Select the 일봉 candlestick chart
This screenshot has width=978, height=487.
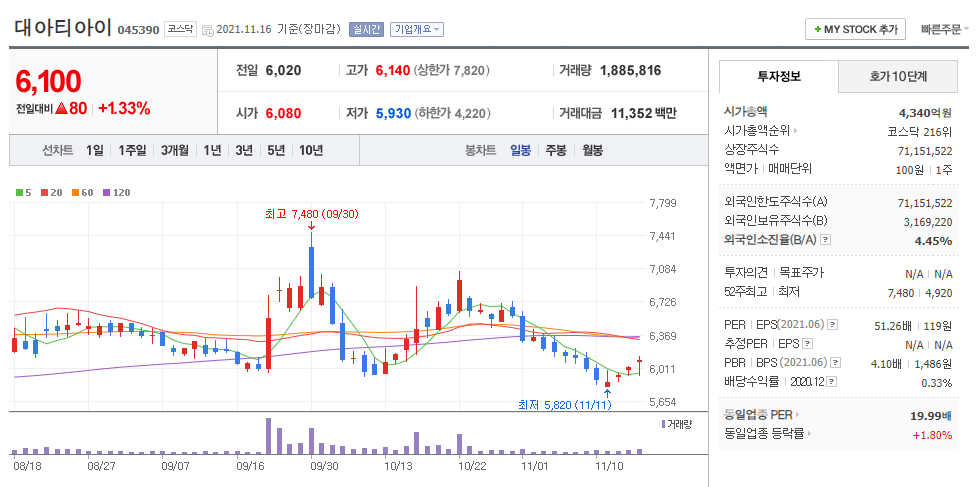(x=520, y=150)
